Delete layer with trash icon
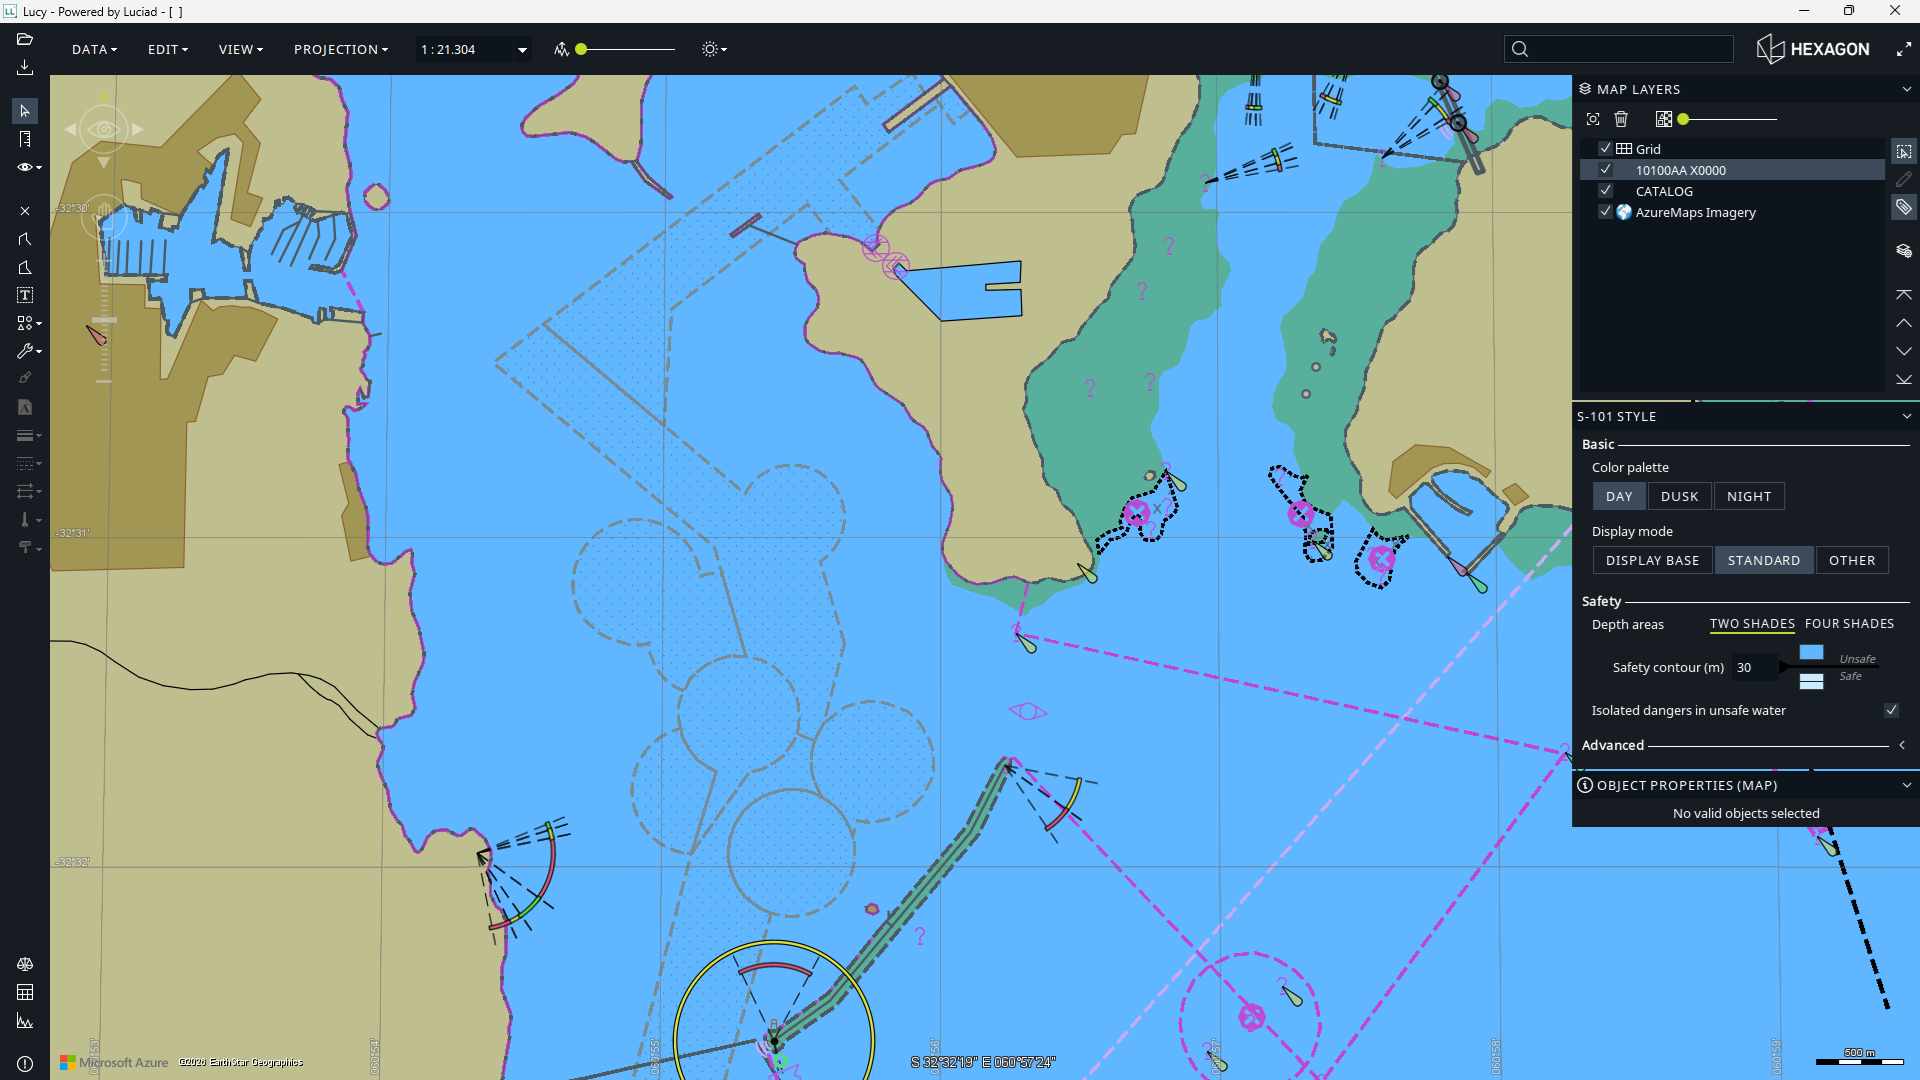Image resolution: width=1920 pixels, height=1080 pixels. coord(1621,119)
